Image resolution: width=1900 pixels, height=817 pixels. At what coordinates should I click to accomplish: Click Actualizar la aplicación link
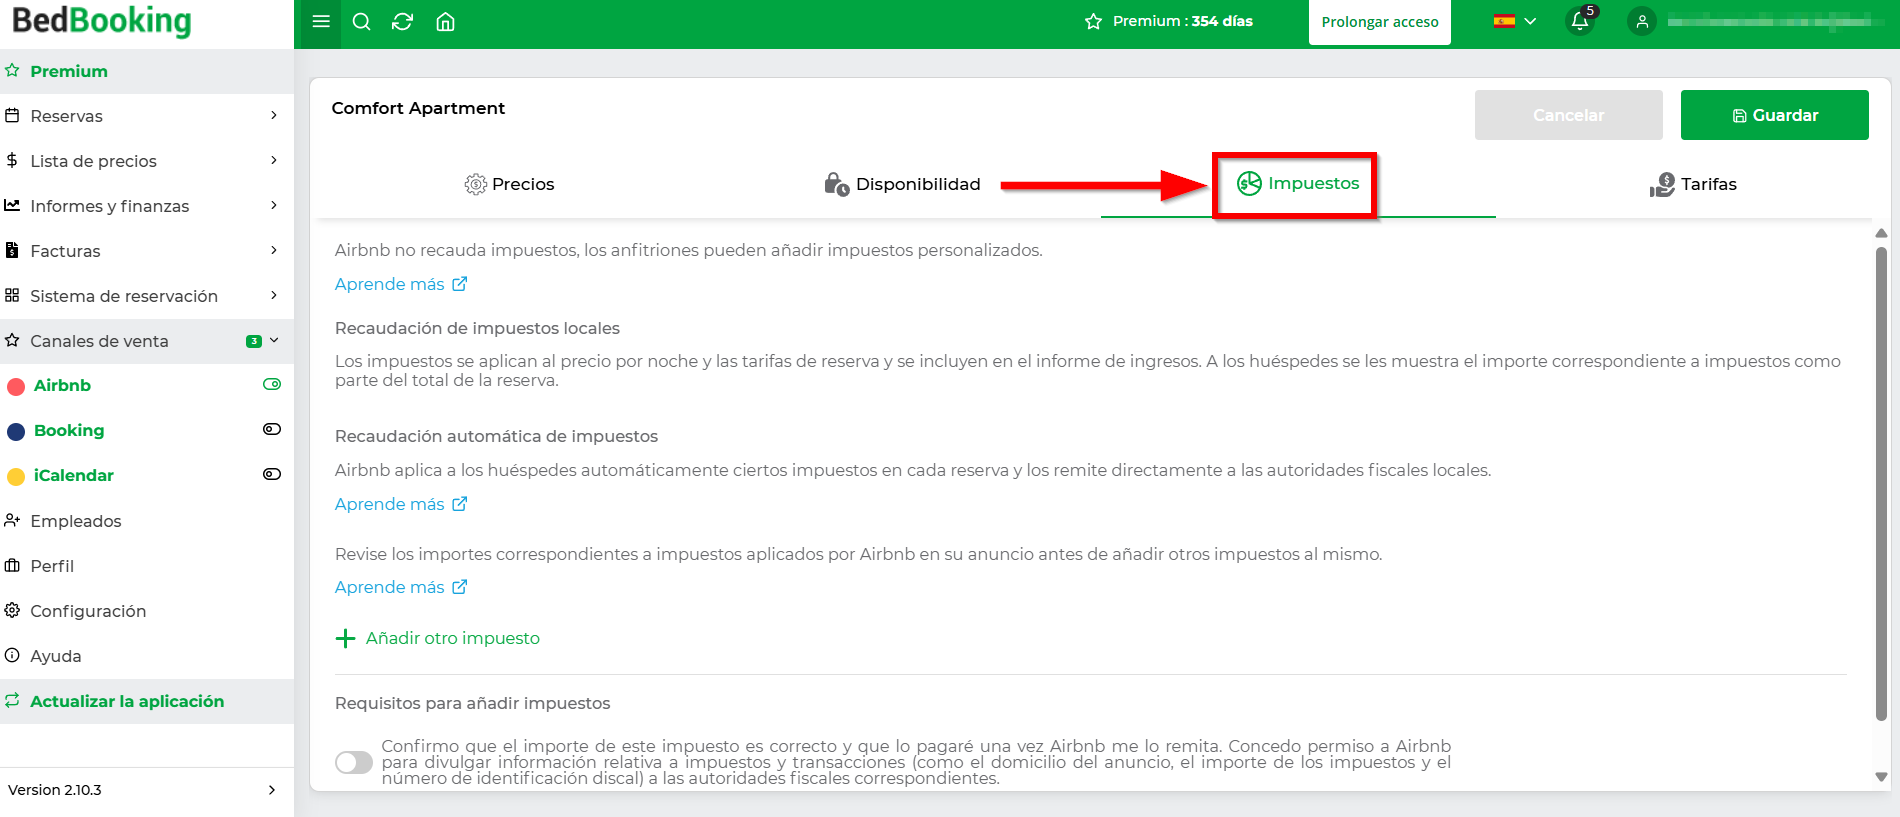click(127, 701)
